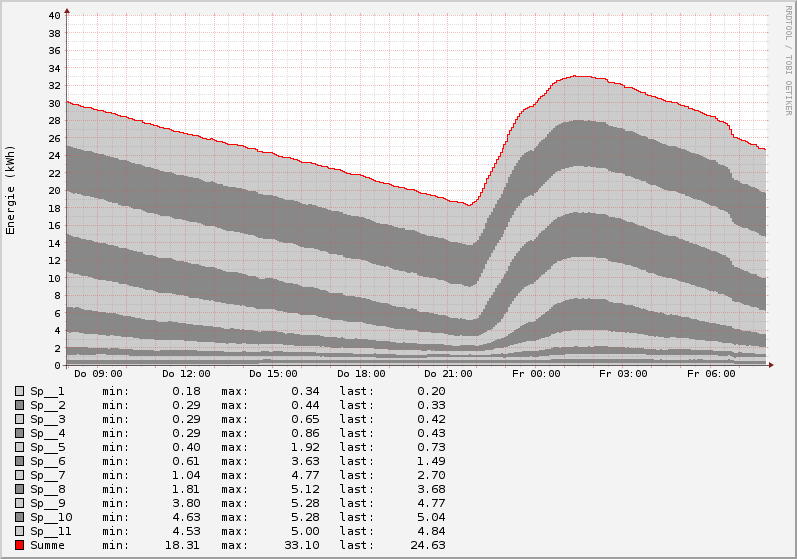
Task: Select the Sp__6 legend swatch
Action: [19, 461]
